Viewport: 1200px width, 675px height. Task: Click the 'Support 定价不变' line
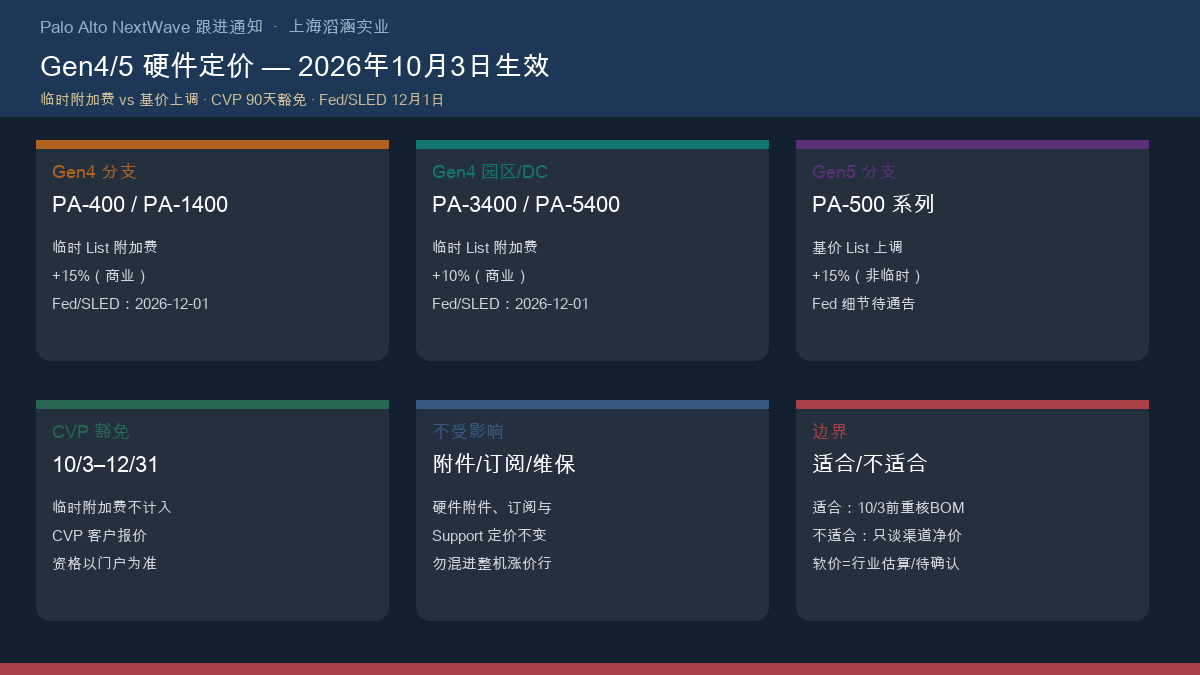pos(490,536)
